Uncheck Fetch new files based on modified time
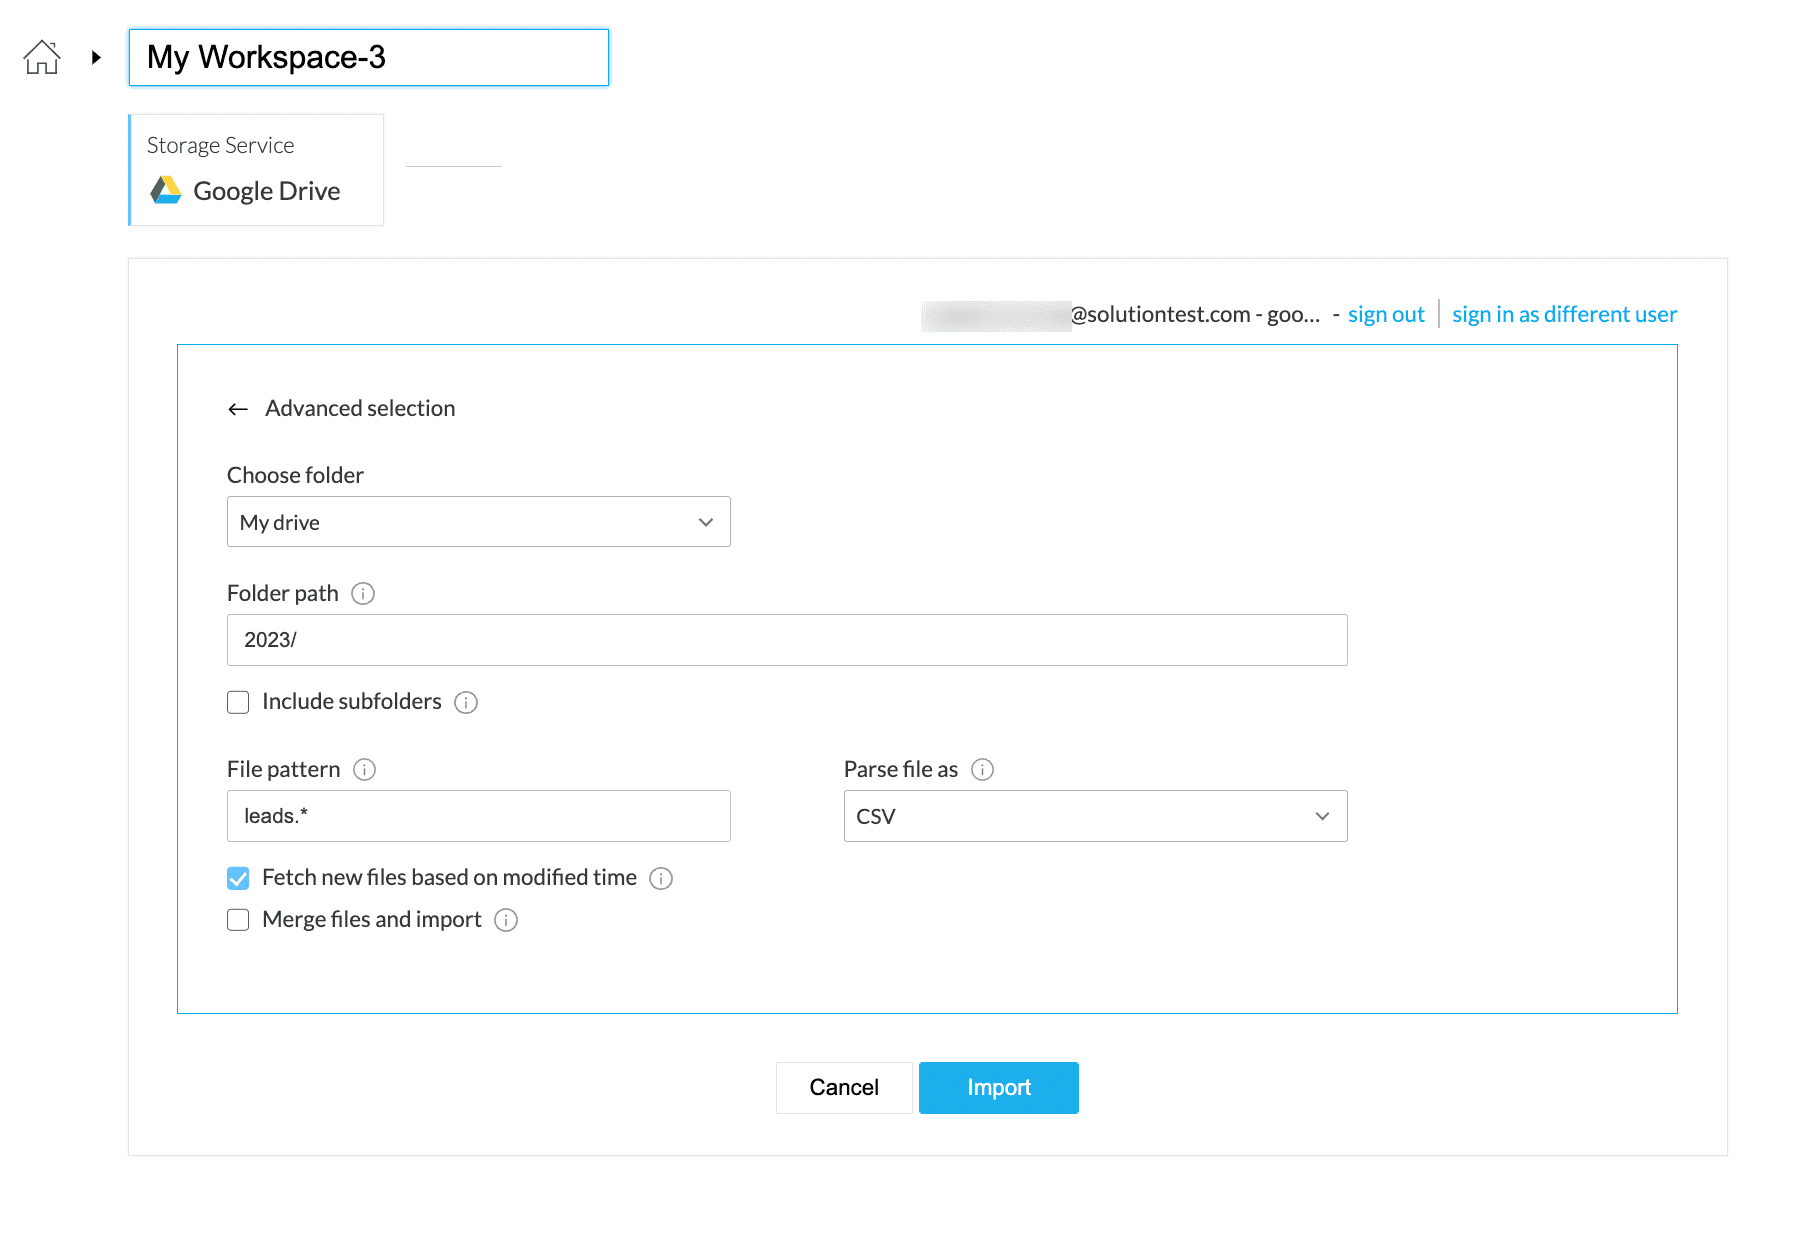 pos(238,879)
